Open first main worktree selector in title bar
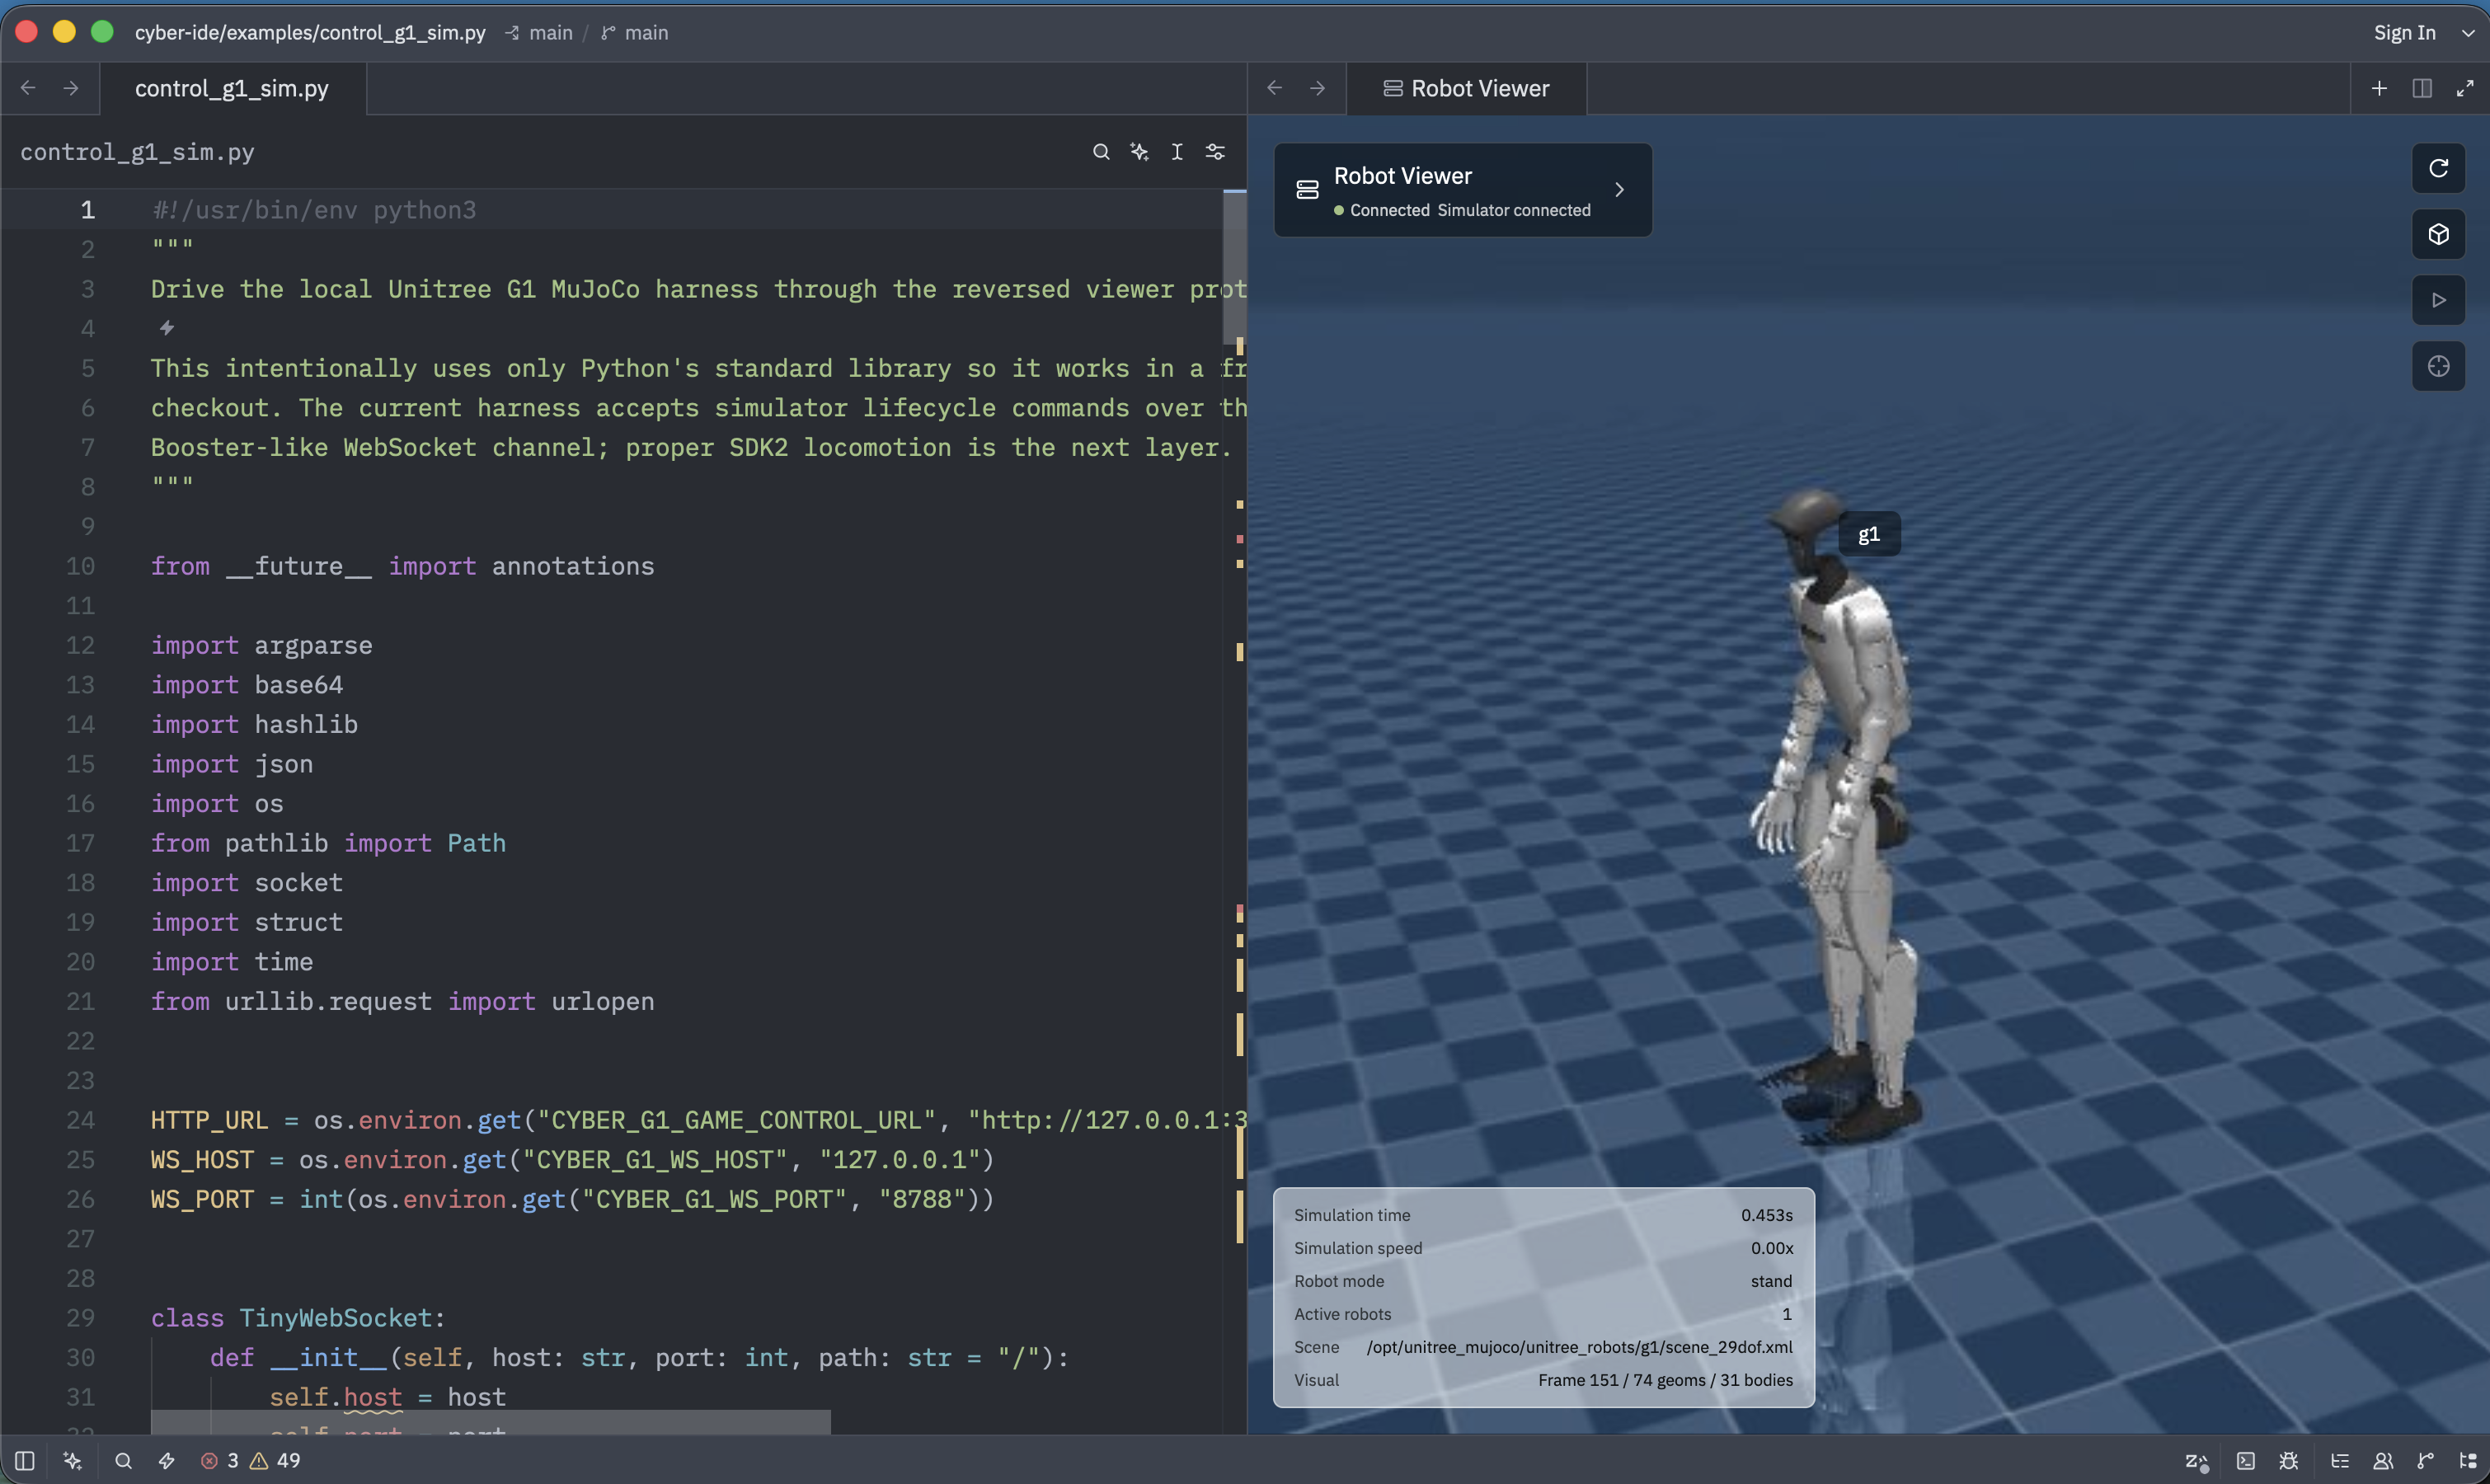Viewport: 2490px width, 1484px height. tap(539, 32)
